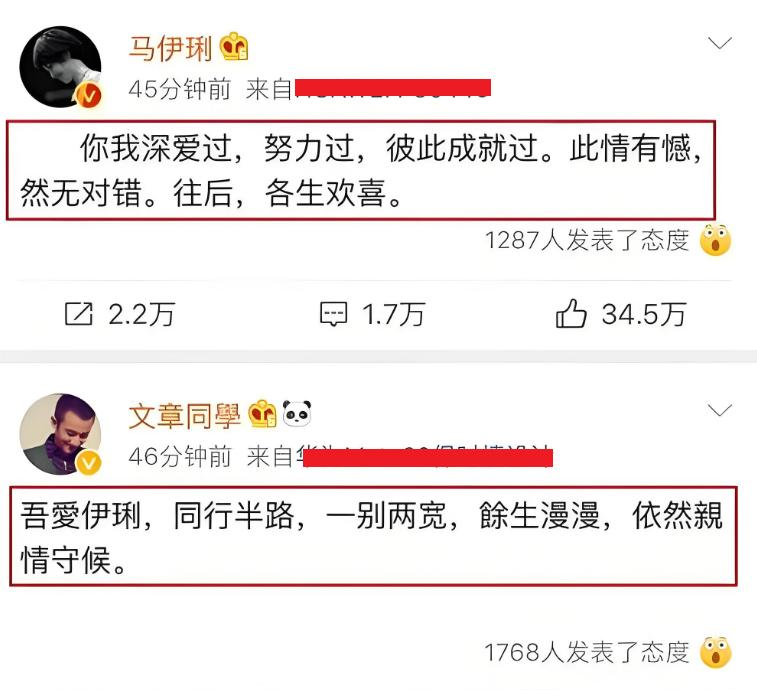Click surprised emoji next to 1768人发表了态度
Viewport: 757px width, 690px height.
click(716, 652)
